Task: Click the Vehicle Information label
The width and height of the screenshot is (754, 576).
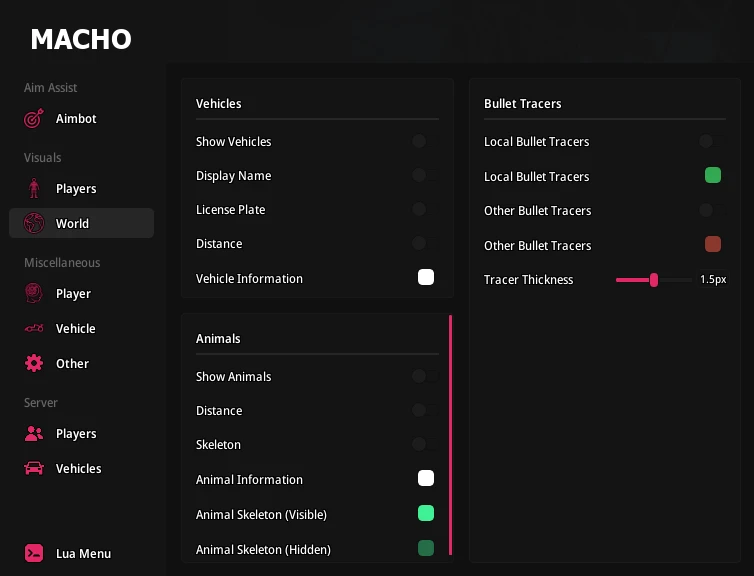Action: [249, 279]
